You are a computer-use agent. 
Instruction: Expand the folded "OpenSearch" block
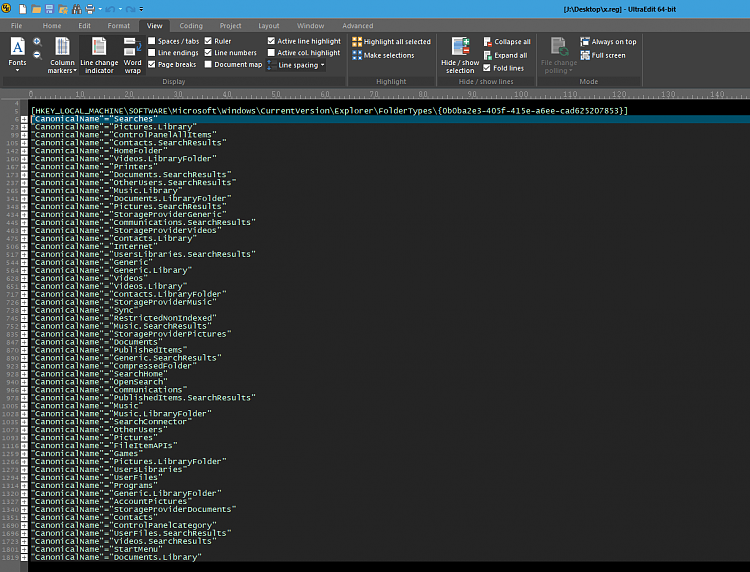point(24,382)
